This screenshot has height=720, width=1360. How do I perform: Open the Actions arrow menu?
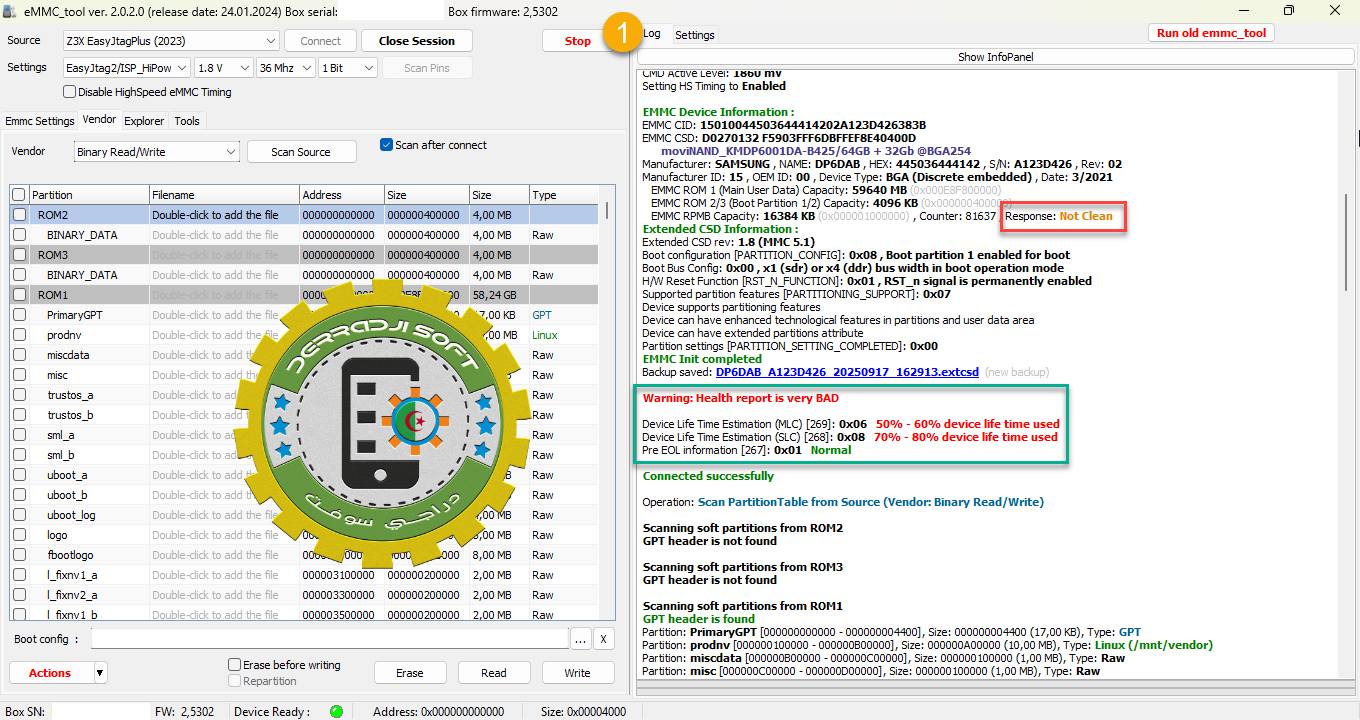(x=100, y=673)
